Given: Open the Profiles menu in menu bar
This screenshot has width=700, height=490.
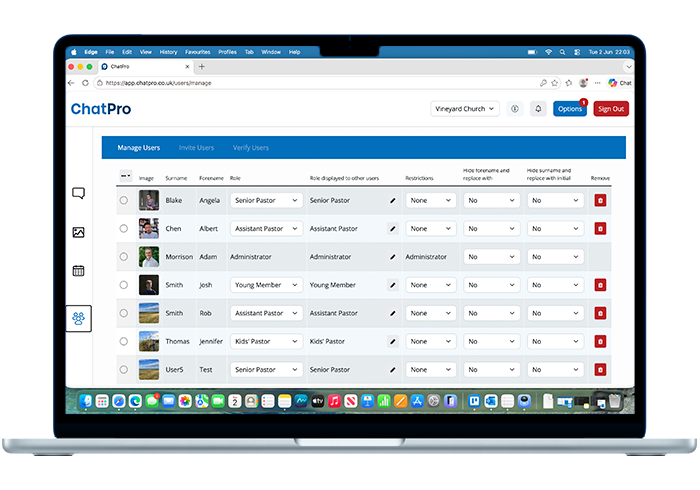Looking at the screenshot, I should [x=228, y=52].
